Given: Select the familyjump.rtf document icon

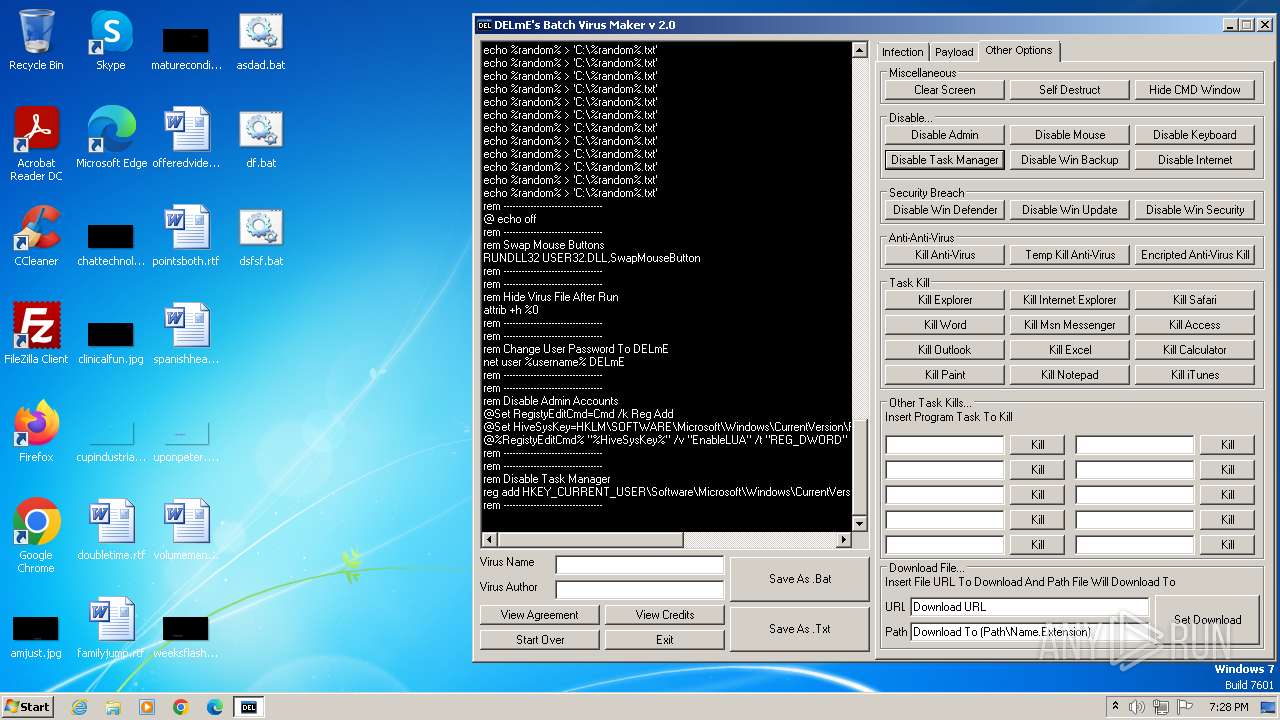Looking at the screenshot, I should pyautogui.click(x=111, y=628).
